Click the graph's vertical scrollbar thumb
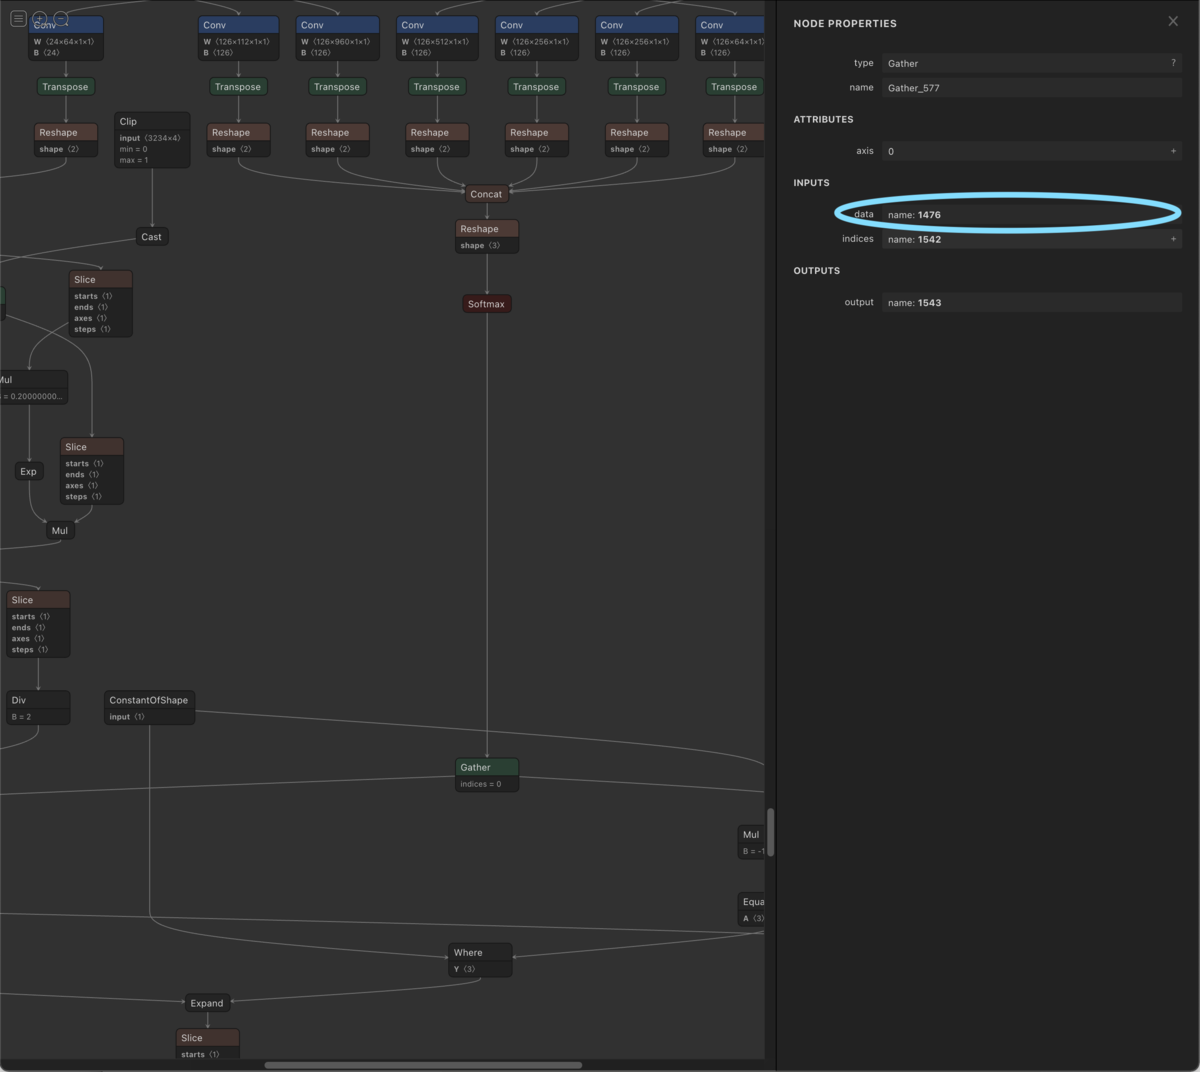Viewport: 1200px width, 1072px height. [770, 832]
